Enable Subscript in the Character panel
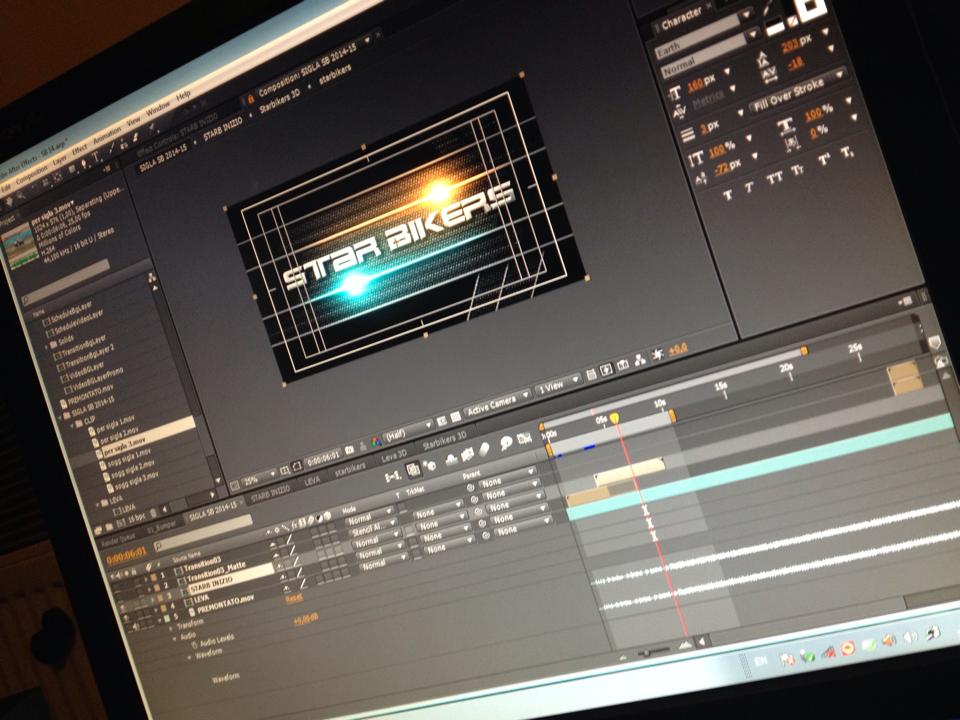960x720 pixels. point(848,152)
